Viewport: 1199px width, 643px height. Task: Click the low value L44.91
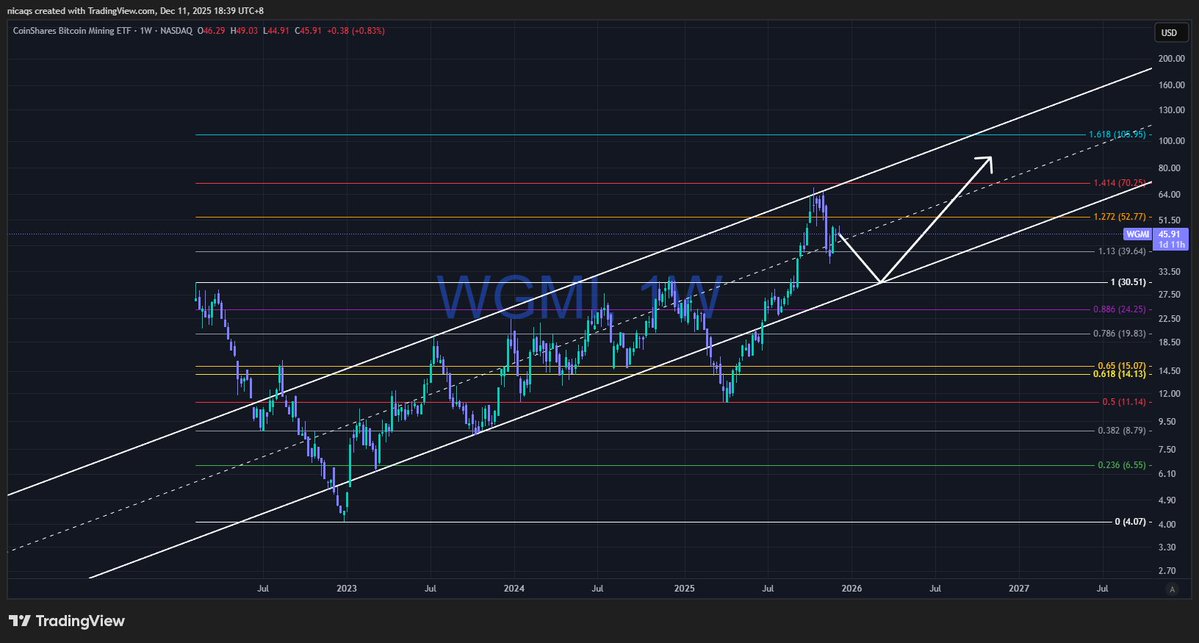click(276, 31)
